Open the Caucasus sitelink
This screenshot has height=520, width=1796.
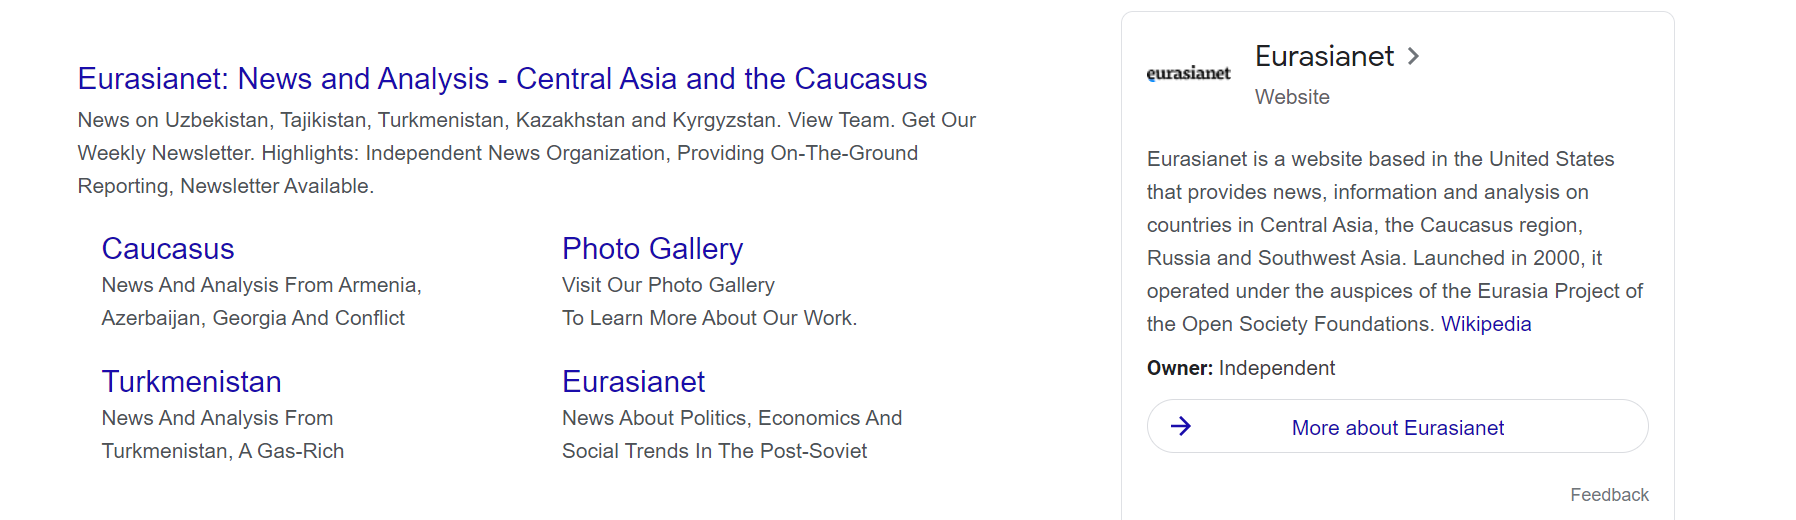[168, 248]
